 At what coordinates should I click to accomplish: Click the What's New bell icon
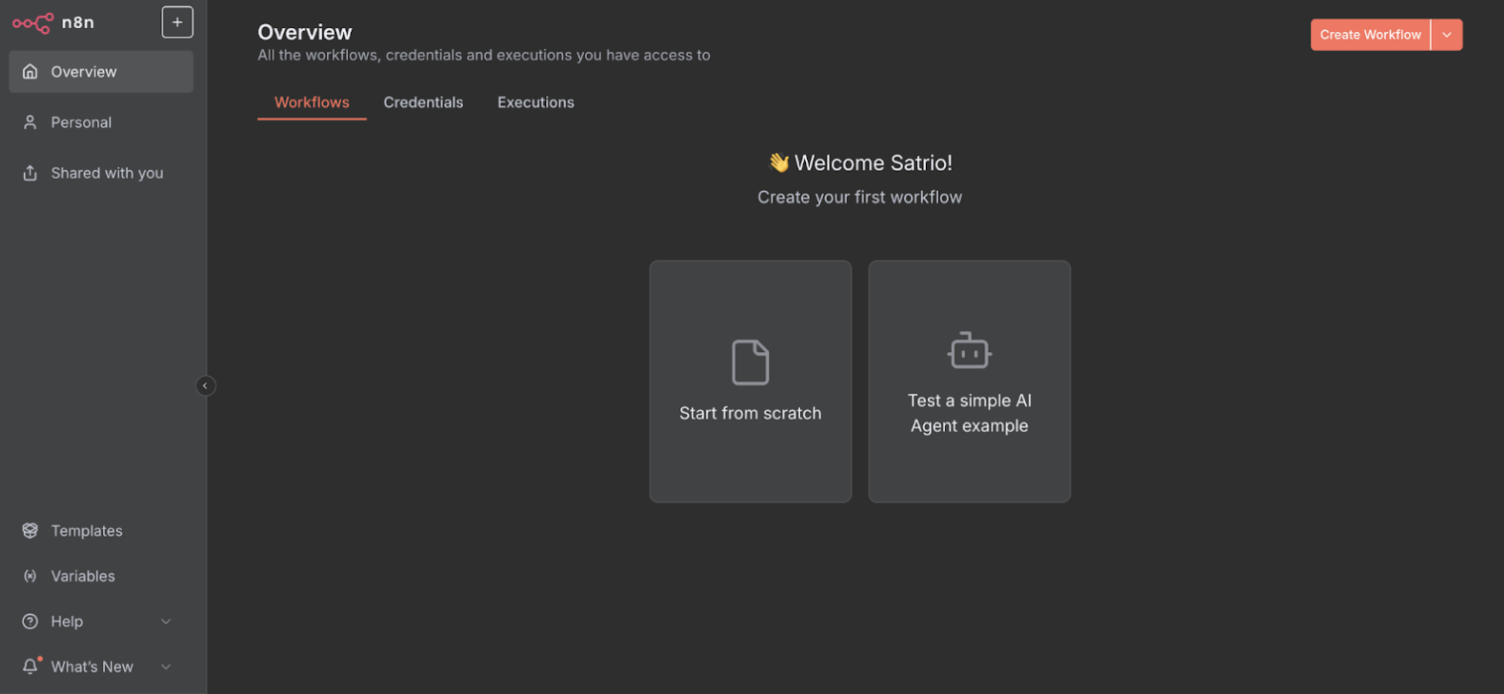pyautogui.click(x=31, y=666)
